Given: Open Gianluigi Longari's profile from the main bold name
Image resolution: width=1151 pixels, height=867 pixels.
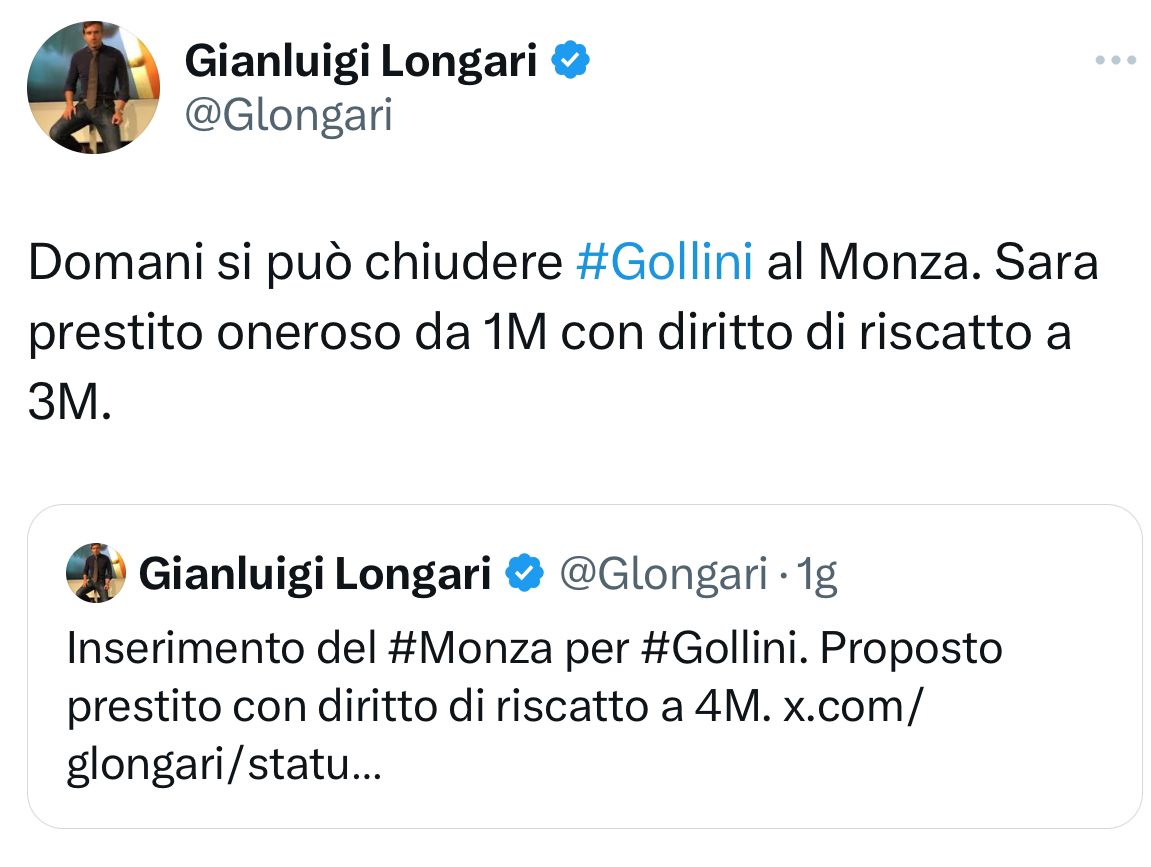Looking at the screenshot, I should pos(361,63).
